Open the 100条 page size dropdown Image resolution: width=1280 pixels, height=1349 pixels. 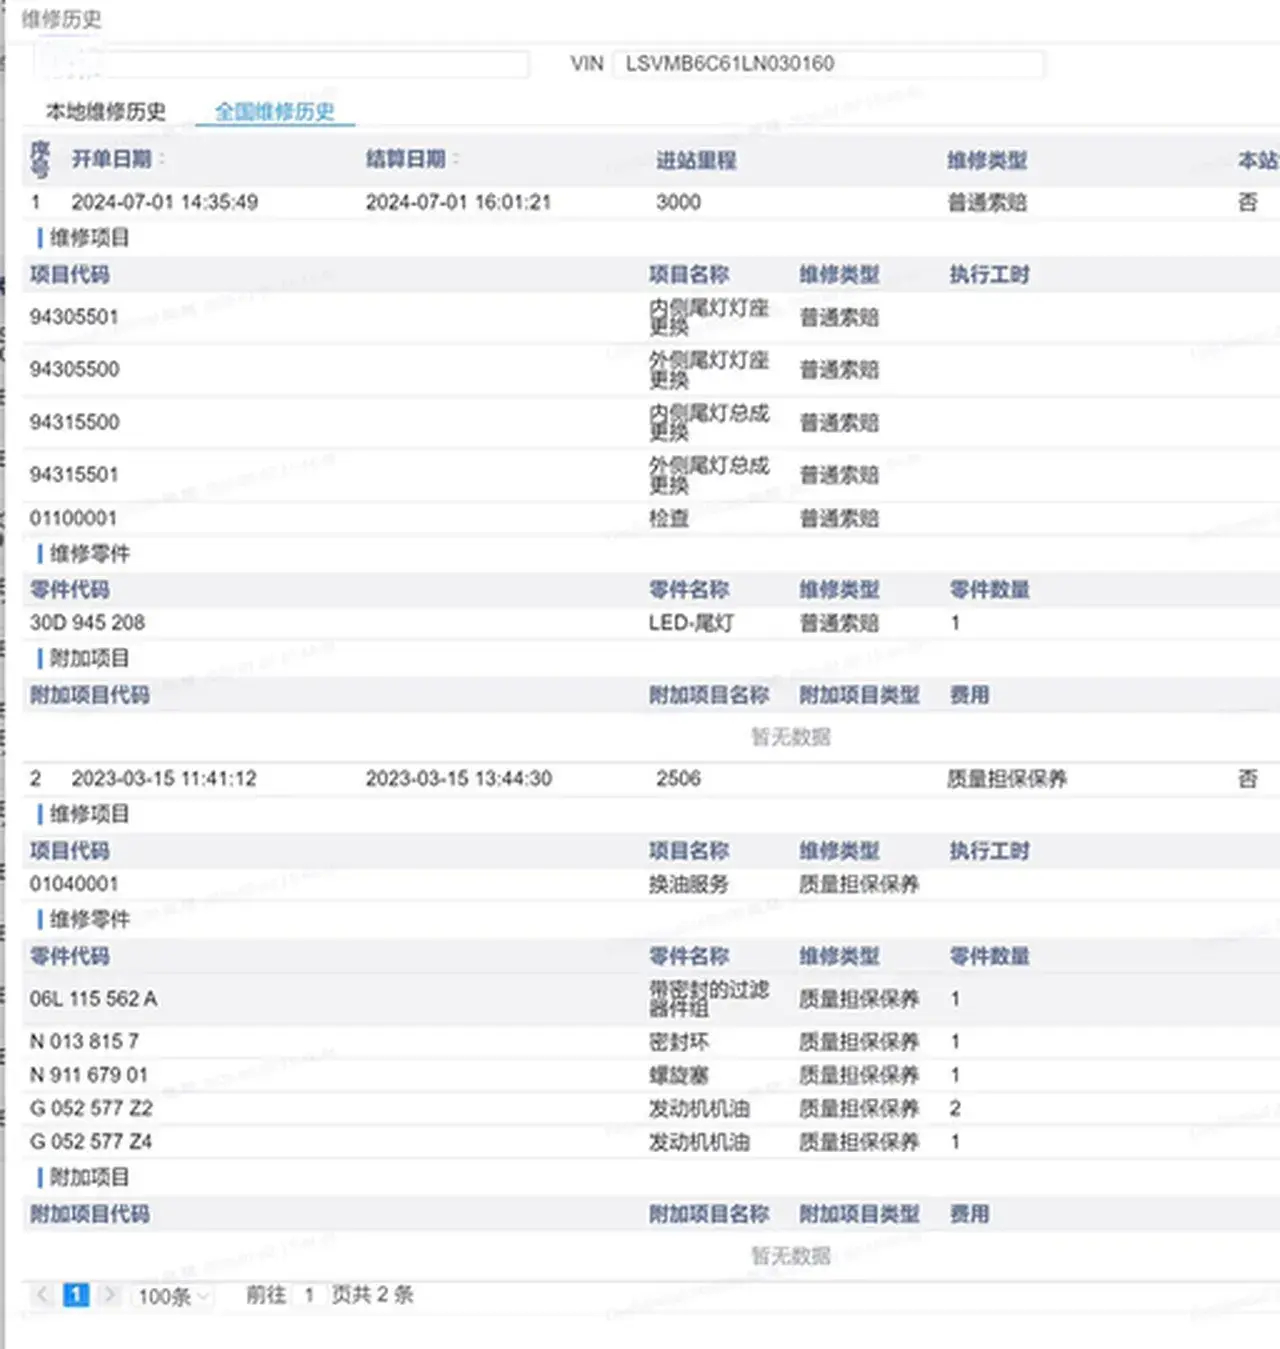click(173, 1296)
